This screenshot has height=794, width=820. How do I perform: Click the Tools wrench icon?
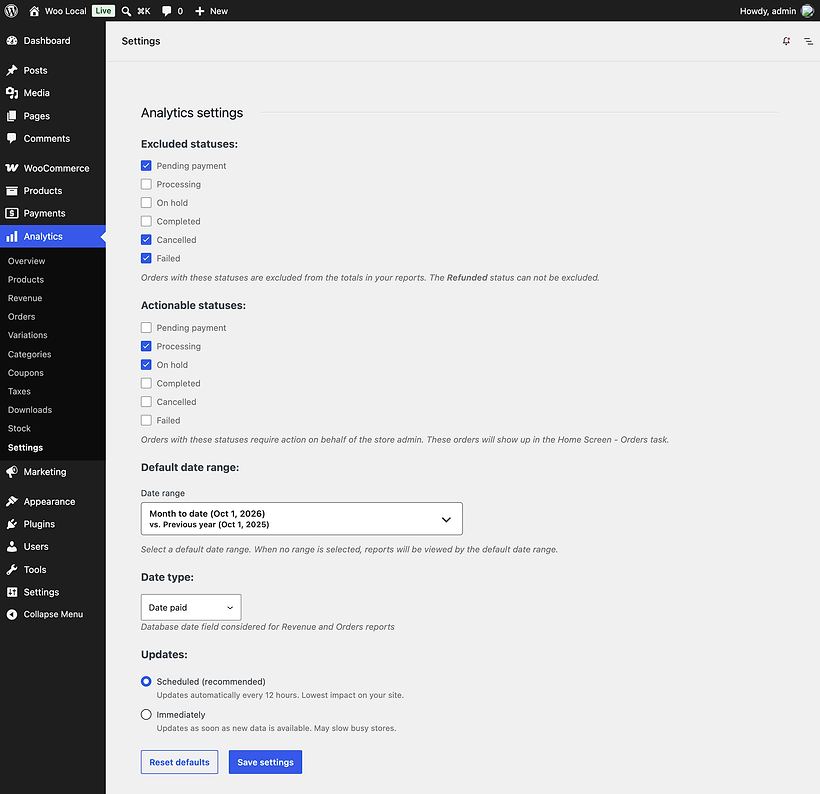pyautogui.click(x=12, y=570)
